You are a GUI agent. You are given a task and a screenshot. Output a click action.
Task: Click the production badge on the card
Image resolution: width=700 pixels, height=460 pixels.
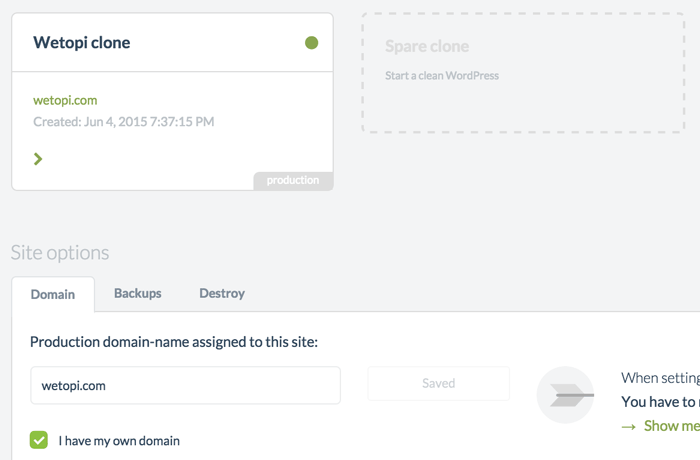tap(293, 180)
